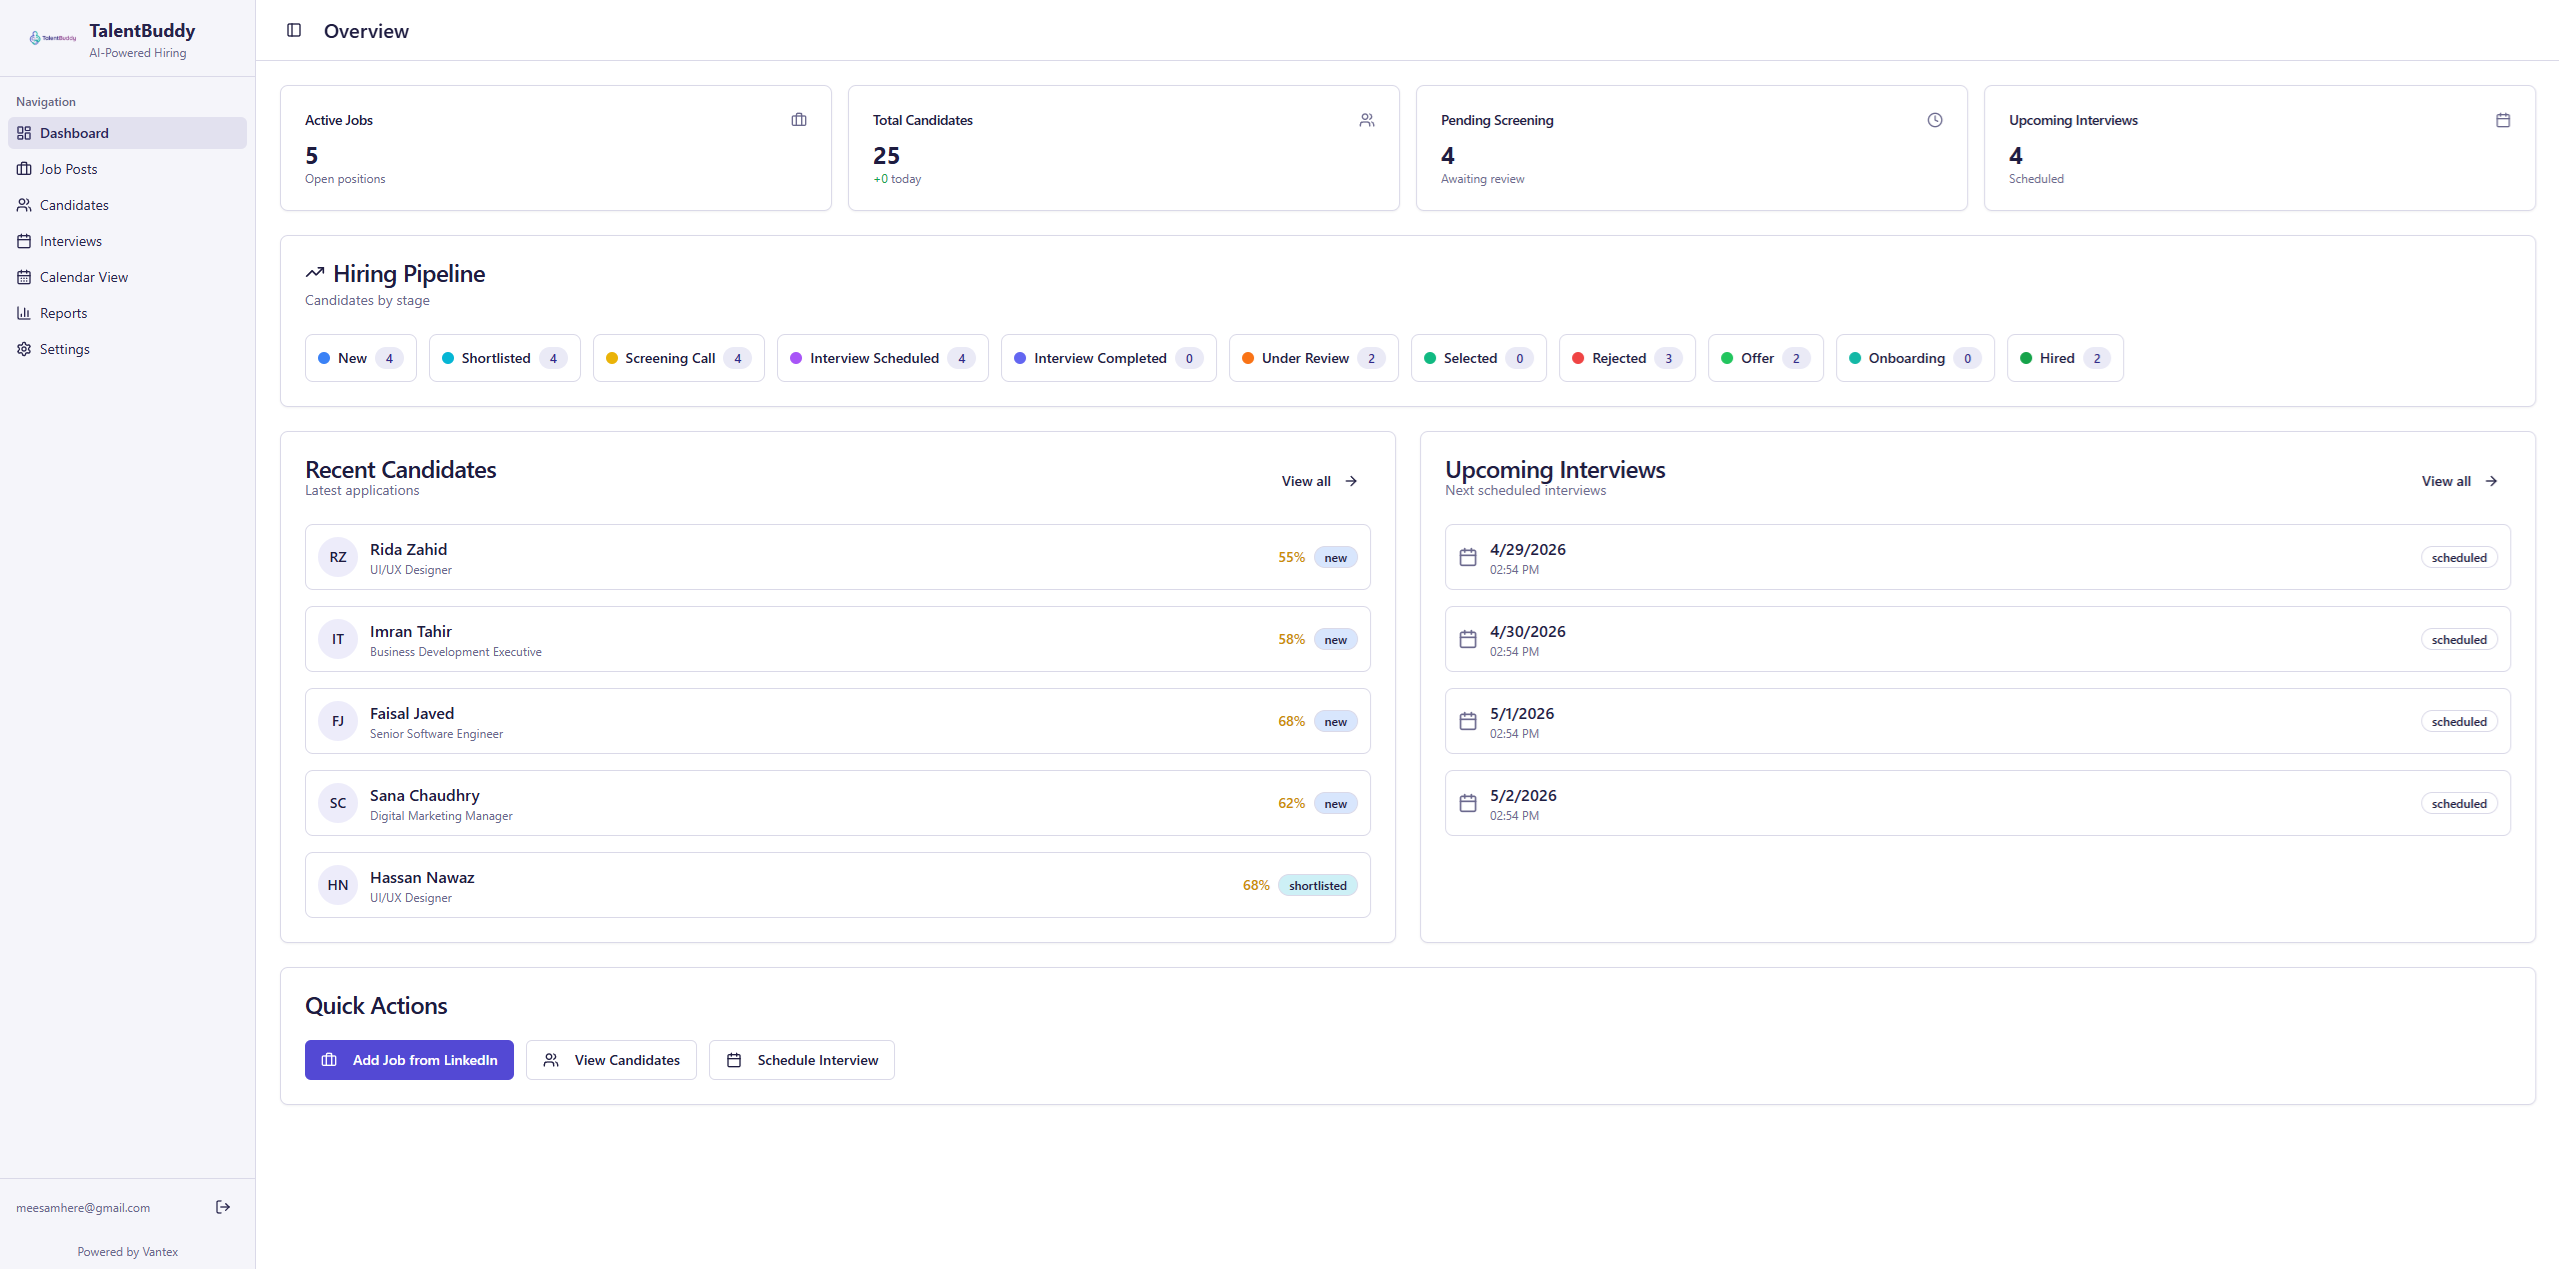Click the calendar icon for 5/1/2026 interview

(1468, 721)
